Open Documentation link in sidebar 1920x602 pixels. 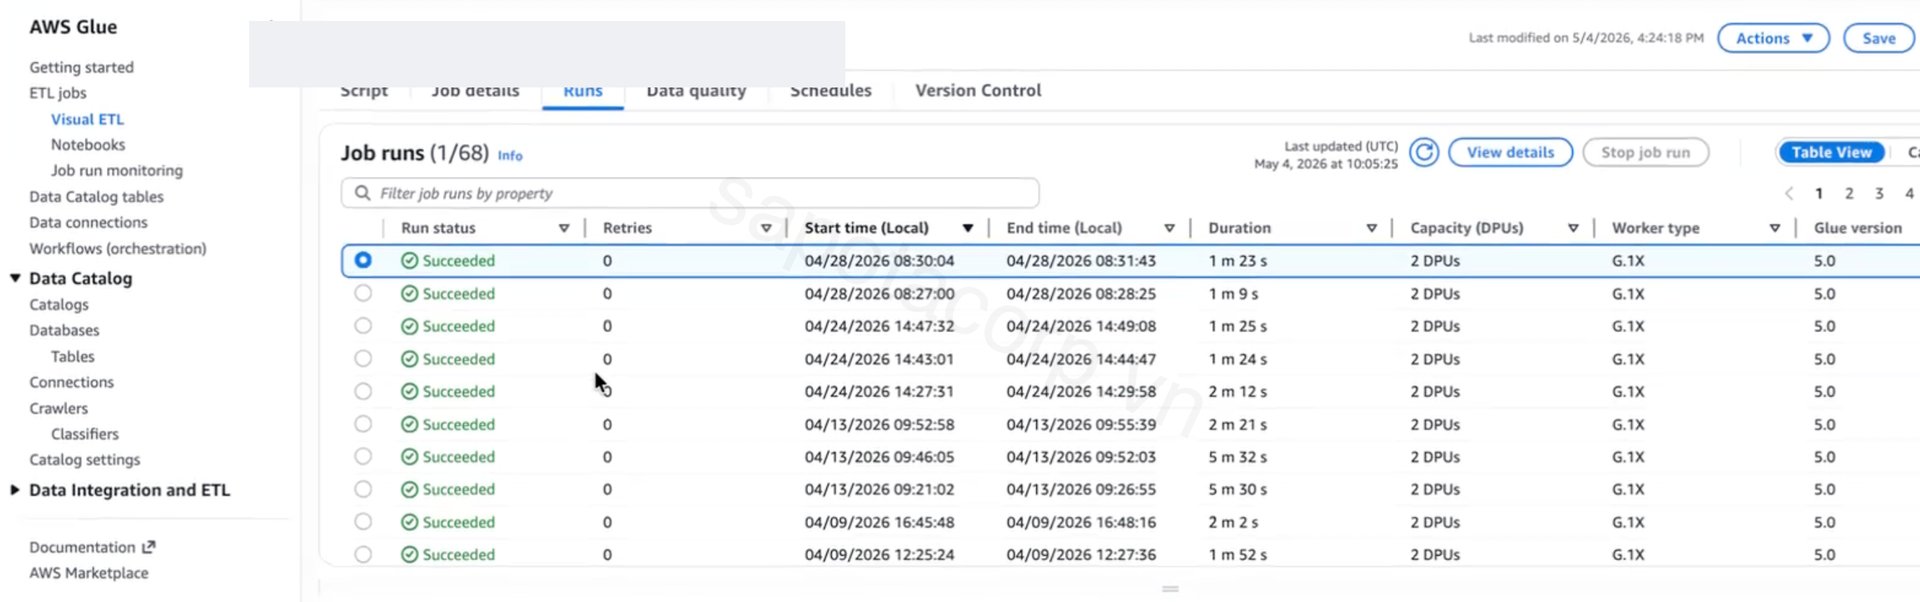pos(82,547)
